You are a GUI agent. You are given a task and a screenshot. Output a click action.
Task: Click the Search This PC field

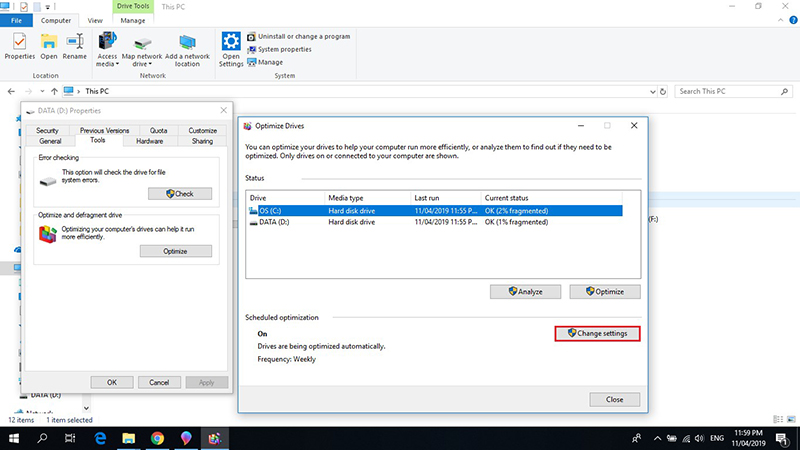pyautogui.click(x=733, y=91)
